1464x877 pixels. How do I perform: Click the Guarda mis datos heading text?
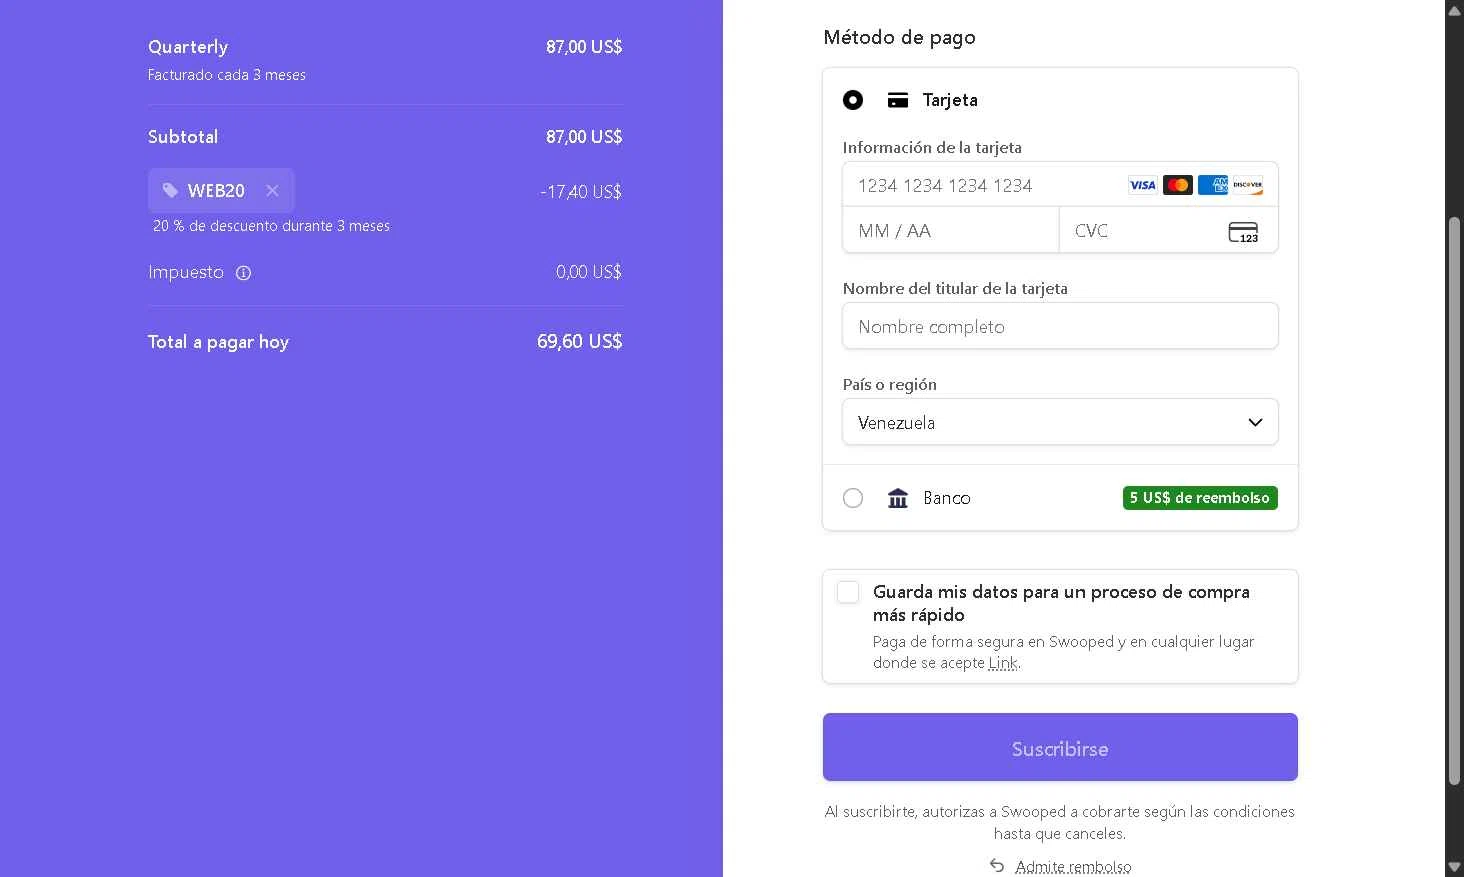point(1061,603)
